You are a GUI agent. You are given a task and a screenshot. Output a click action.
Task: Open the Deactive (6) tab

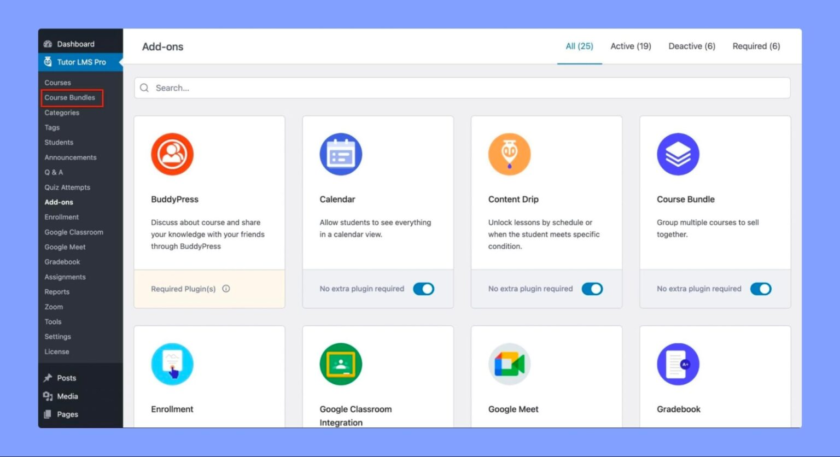pyautogui.click(x=691, y=46)
